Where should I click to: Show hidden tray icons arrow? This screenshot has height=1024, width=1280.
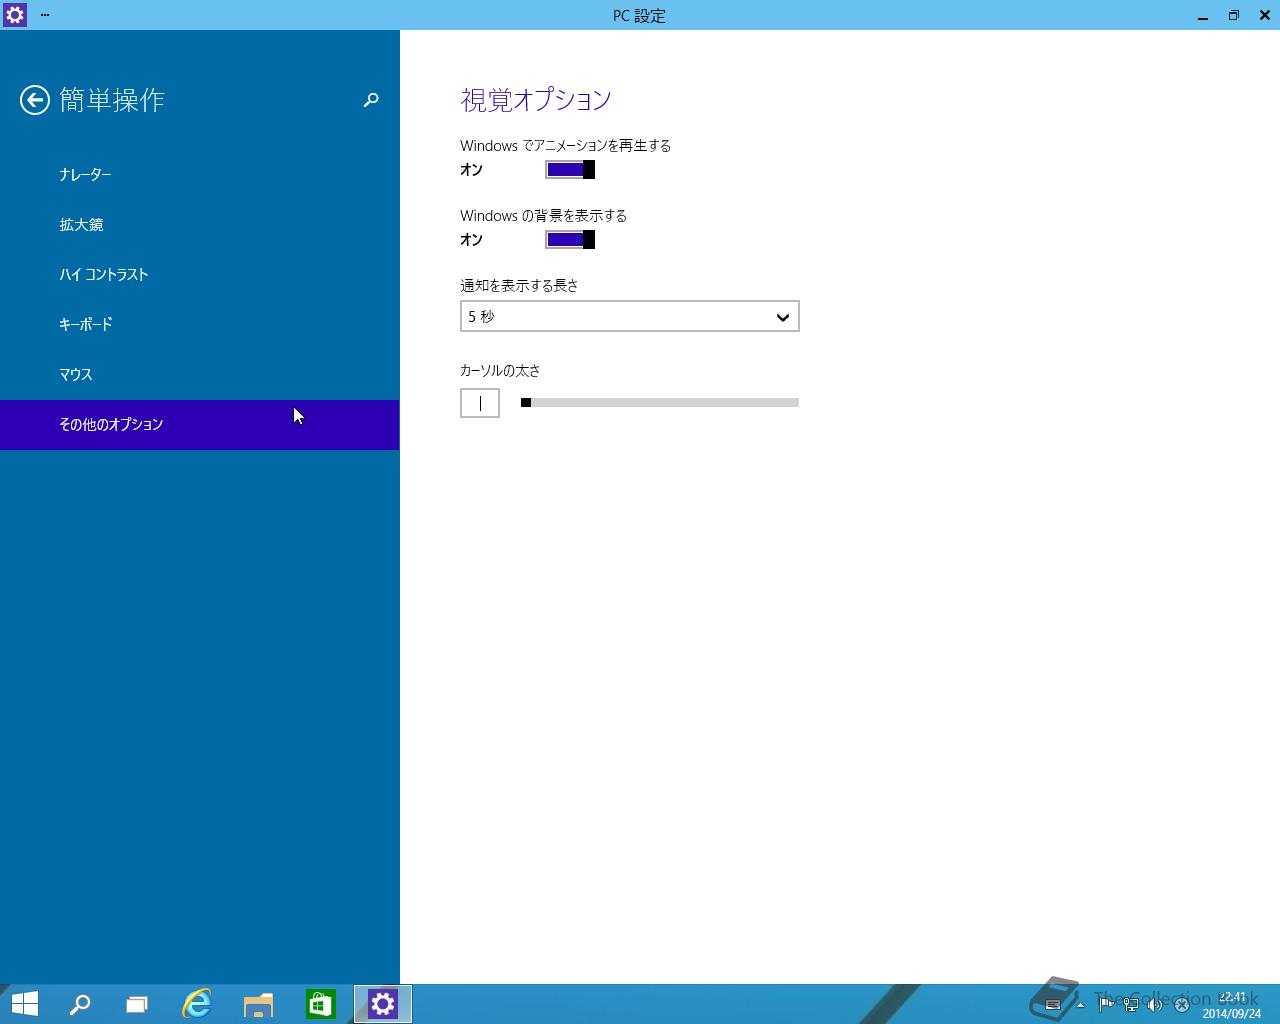[x=1080, y=1005]
